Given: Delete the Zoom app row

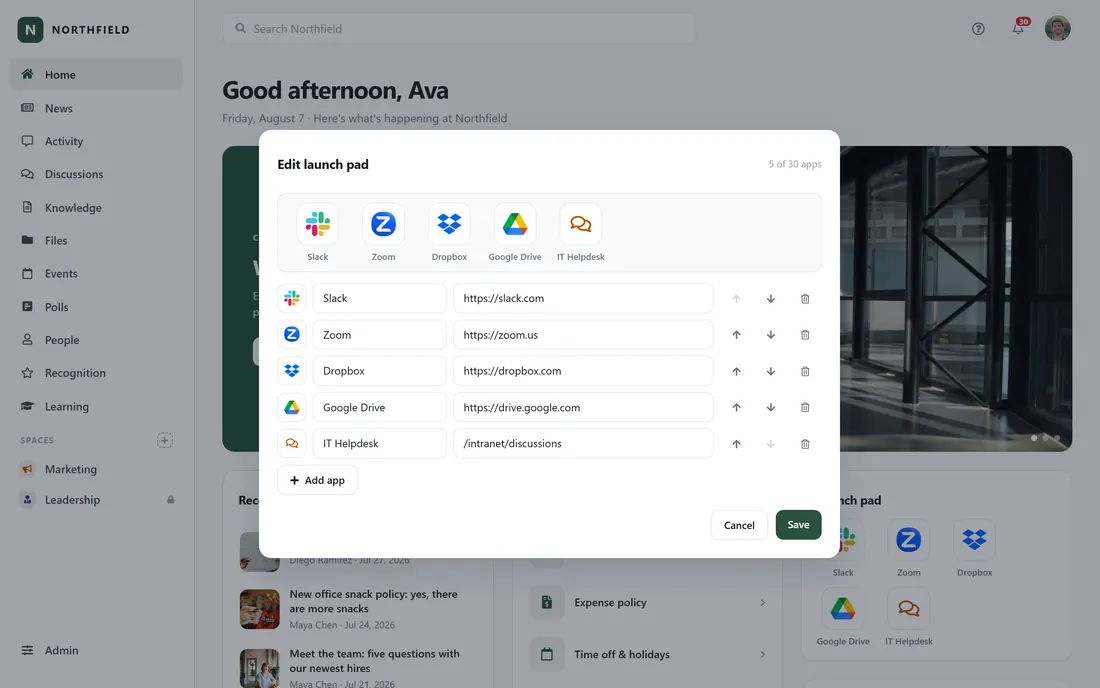Looking at the screenshot, I should pyautogui.click(x=805, y=335).
